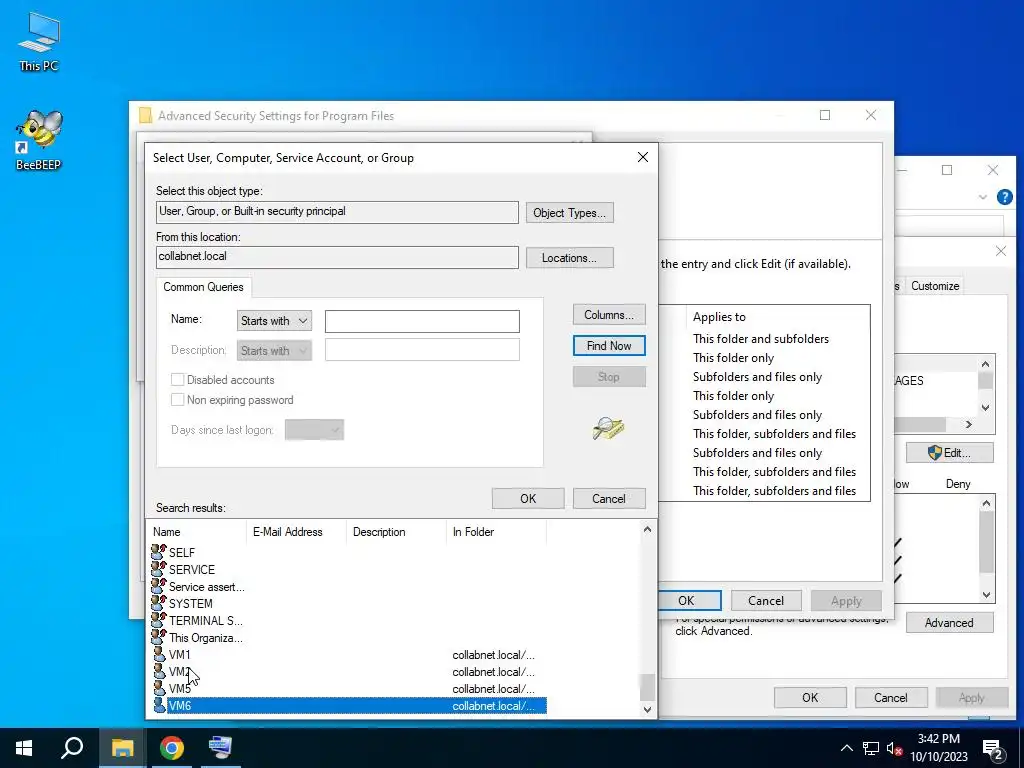Click the SERVICE principal icon

159,569
